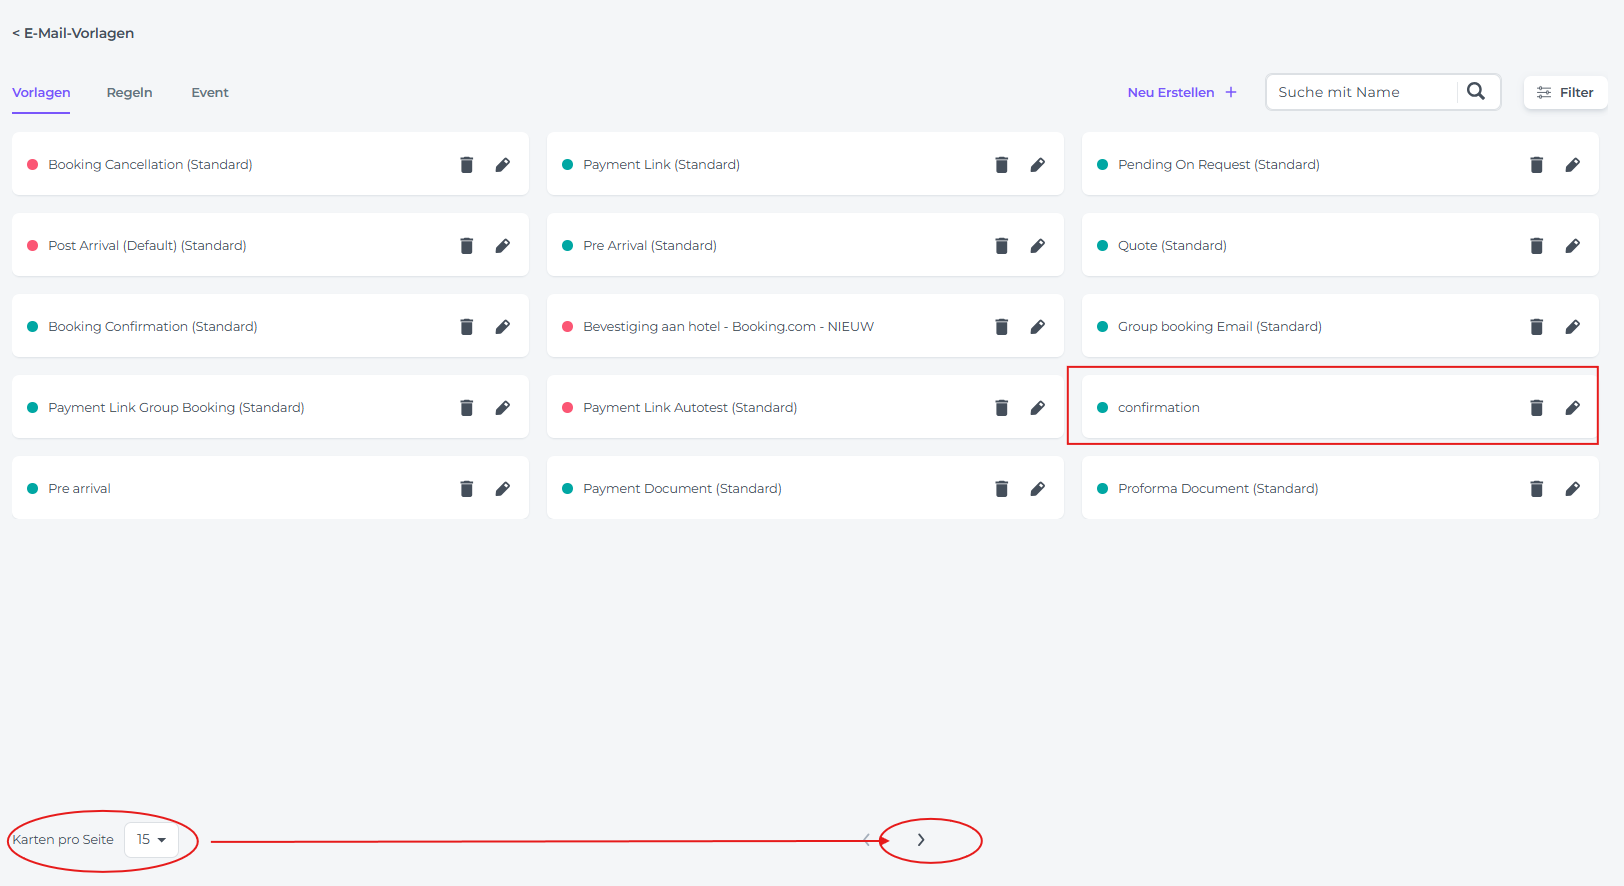Switch to the Event tab
Viewport: 1624px width, 886px height.
210,93
